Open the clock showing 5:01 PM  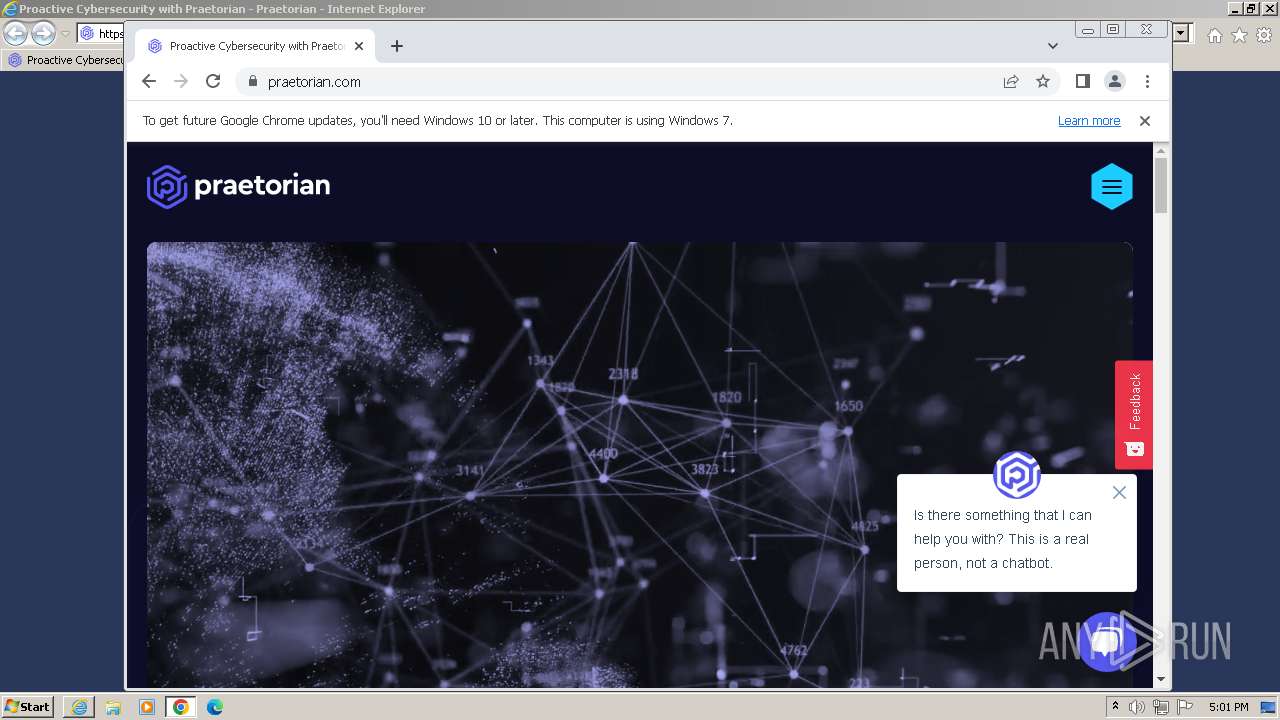click(x=1228, y=707)
